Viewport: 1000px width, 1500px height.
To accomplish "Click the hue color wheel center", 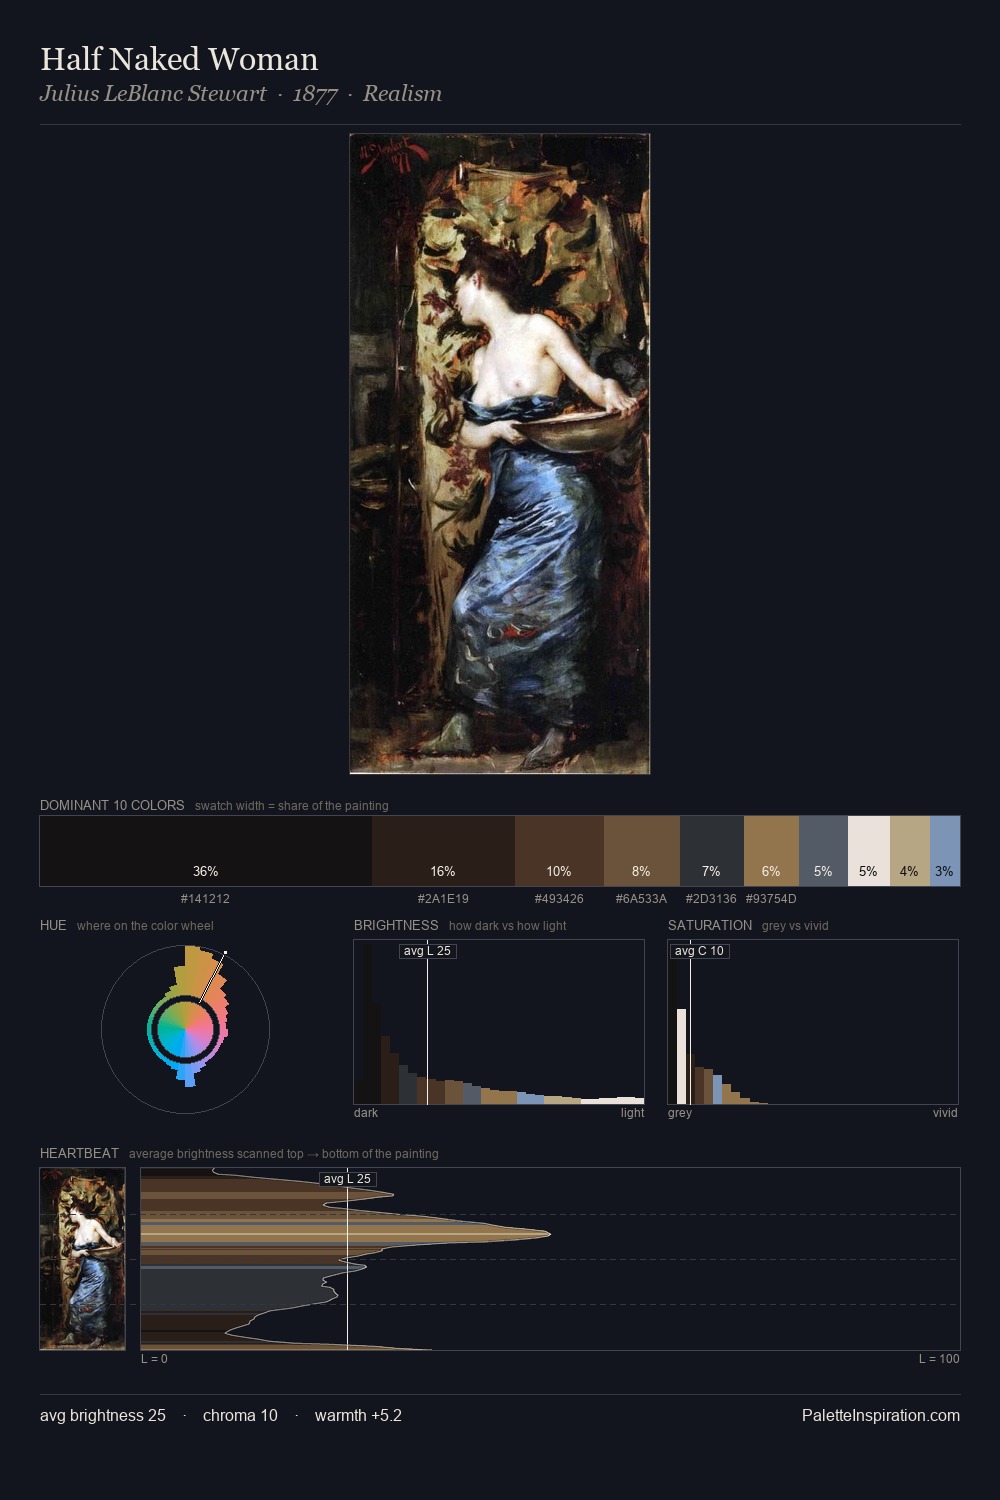I will tap(185, 1028).
